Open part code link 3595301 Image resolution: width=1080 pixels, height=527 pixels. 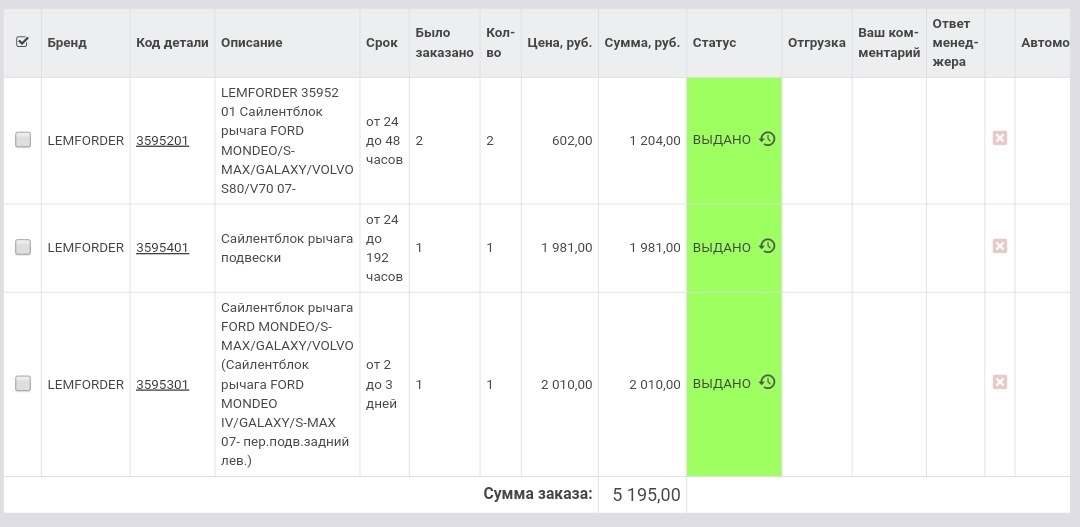click(x=162, y=384)
